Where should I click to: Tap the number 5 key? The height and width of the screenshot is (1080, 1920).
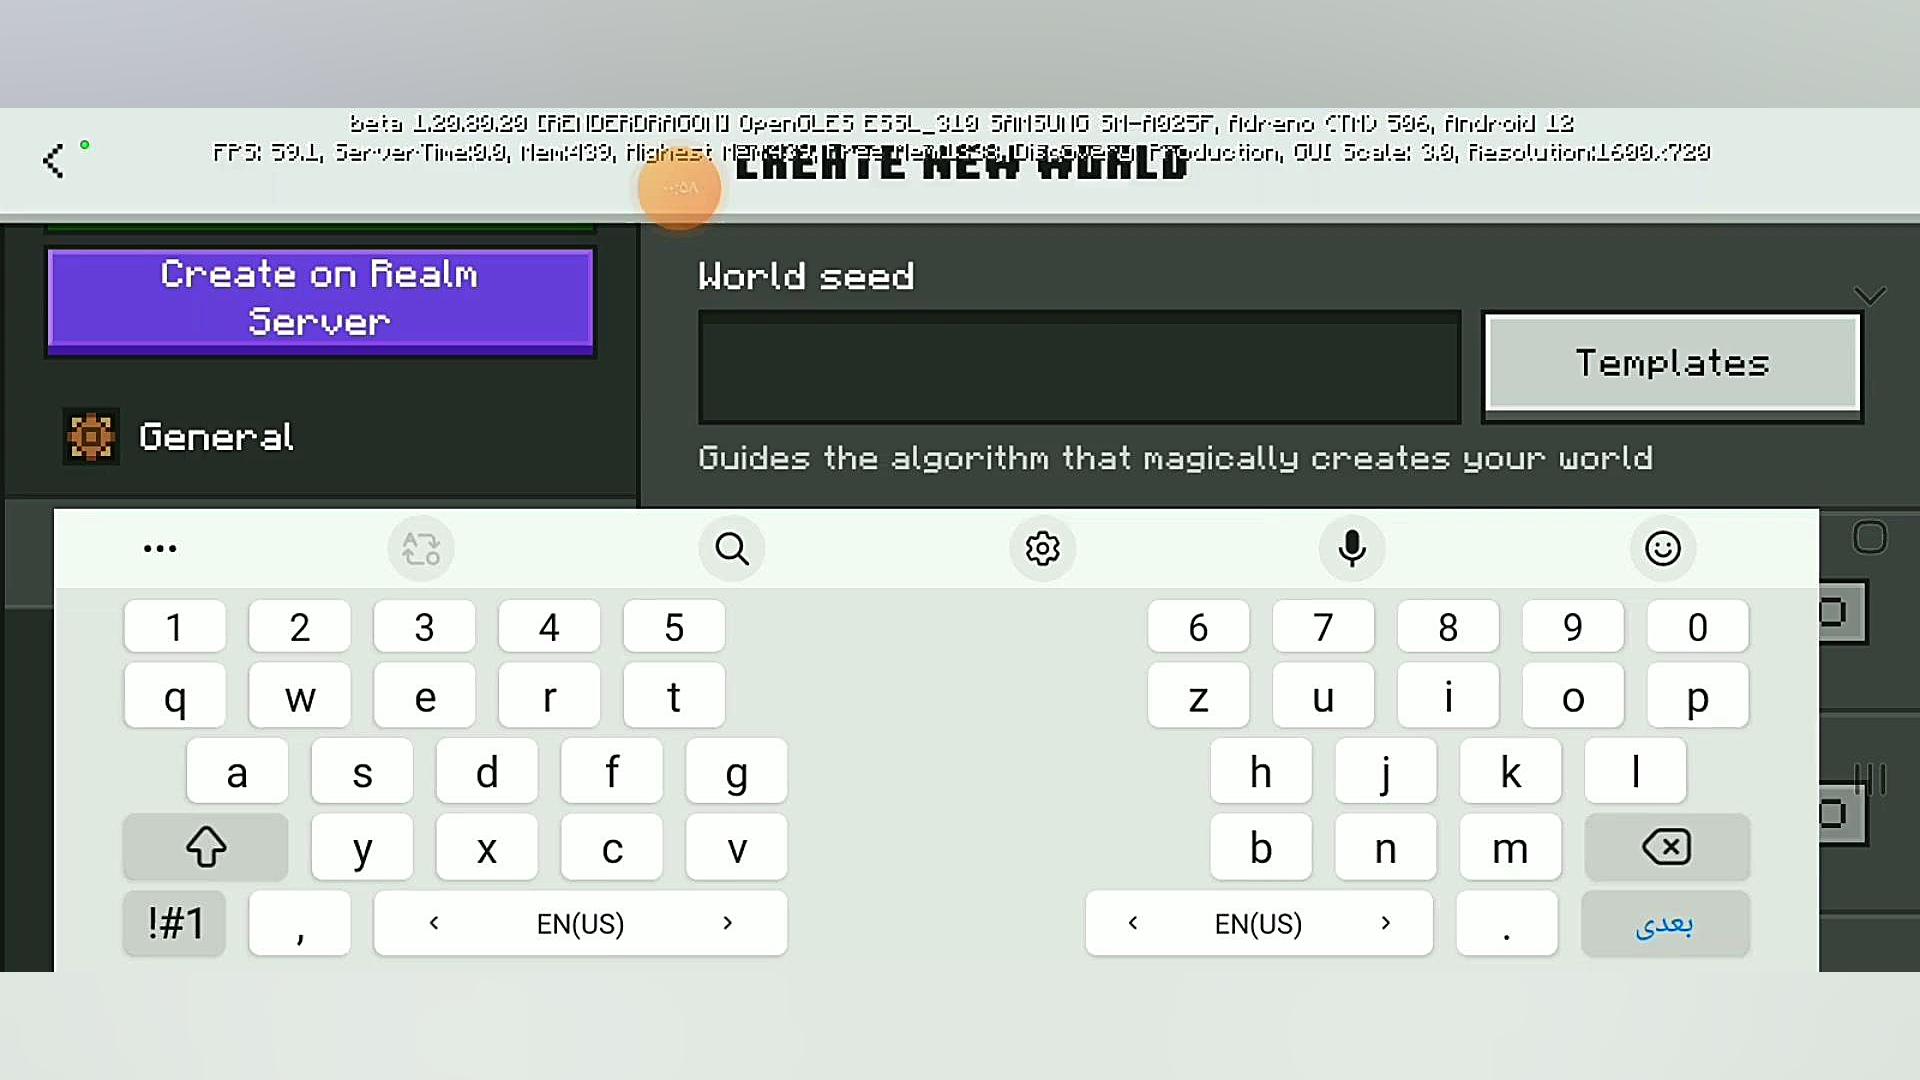pyautogui.click(x=674, y=627)
